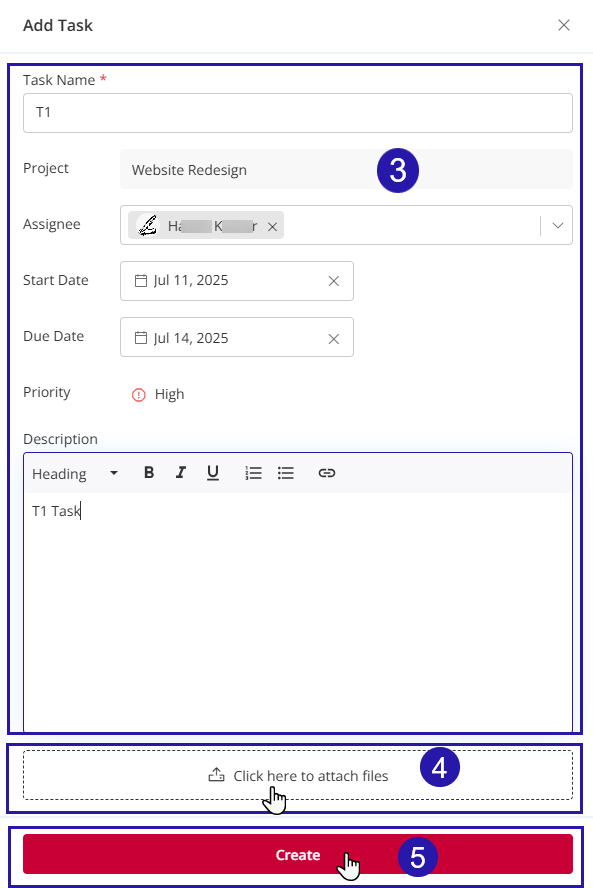Close the Add Task dialog
593x888 pixels.
pos(564,25)
